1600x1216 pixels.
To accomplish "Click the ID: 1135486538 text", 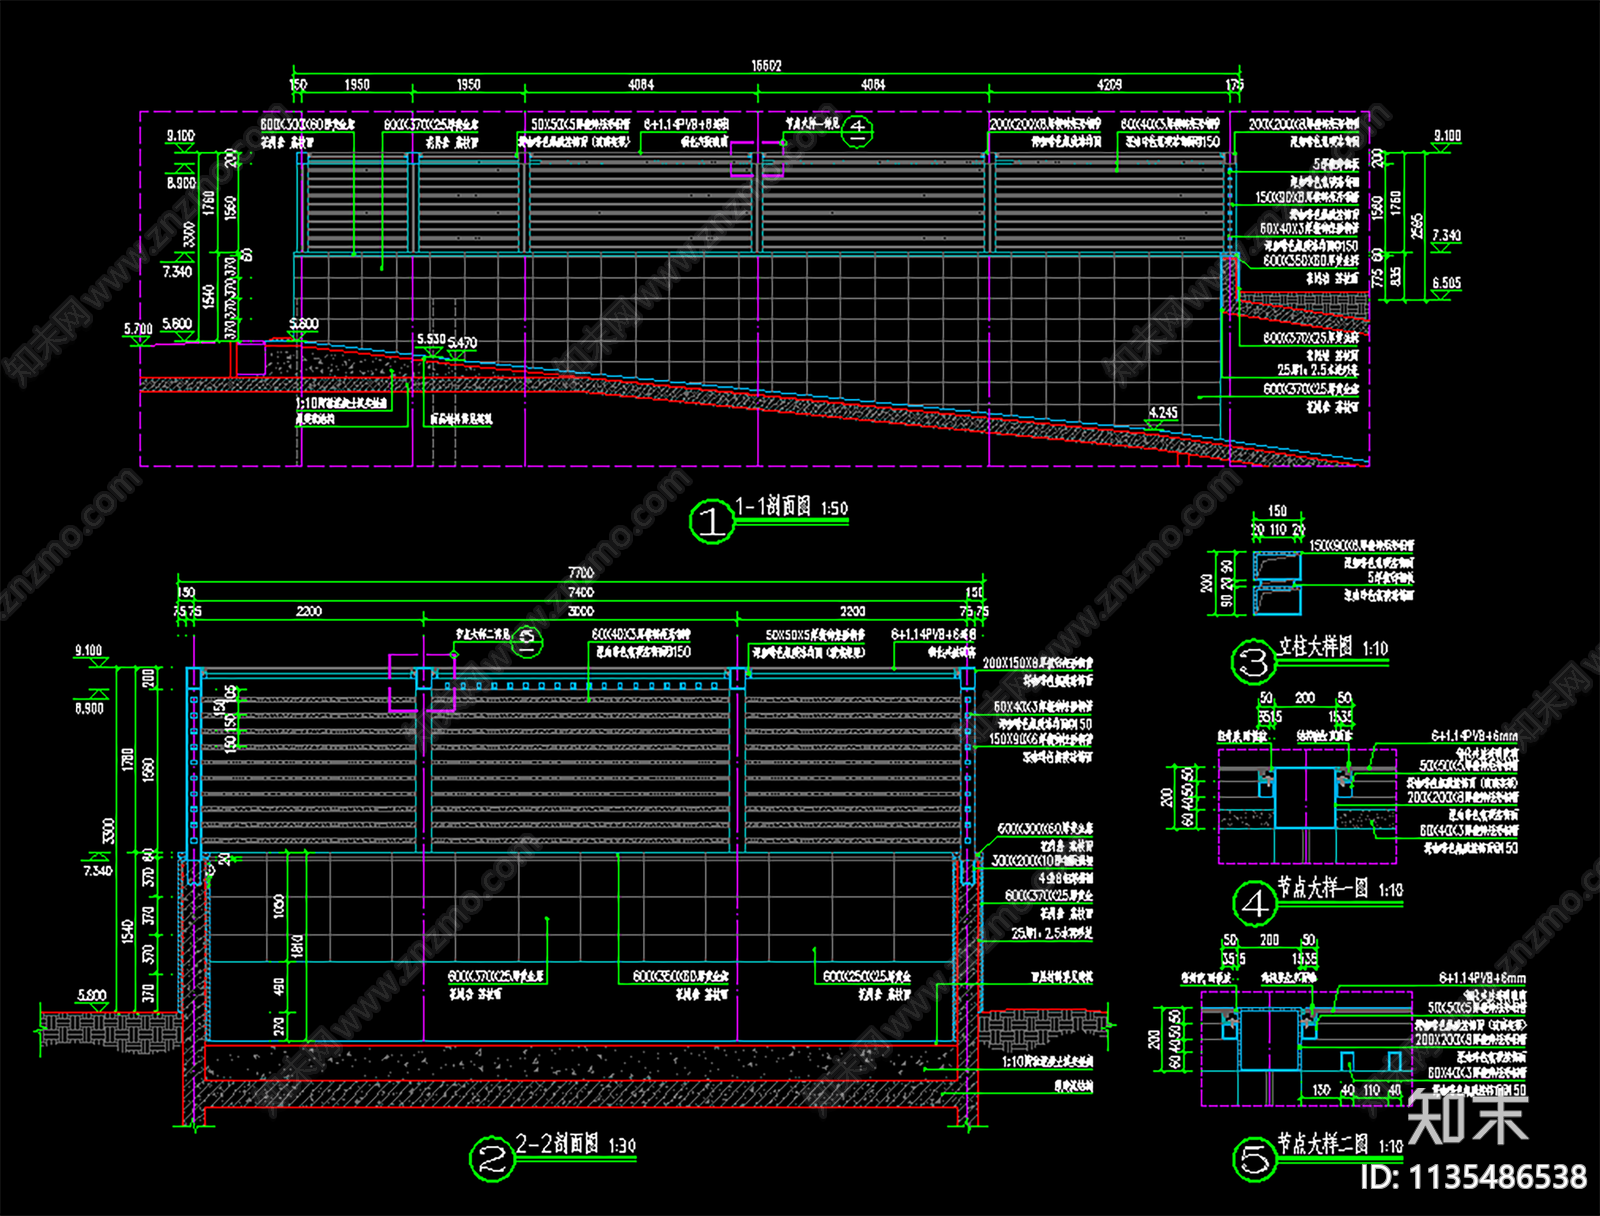I will click(x=1474, y=1177).
